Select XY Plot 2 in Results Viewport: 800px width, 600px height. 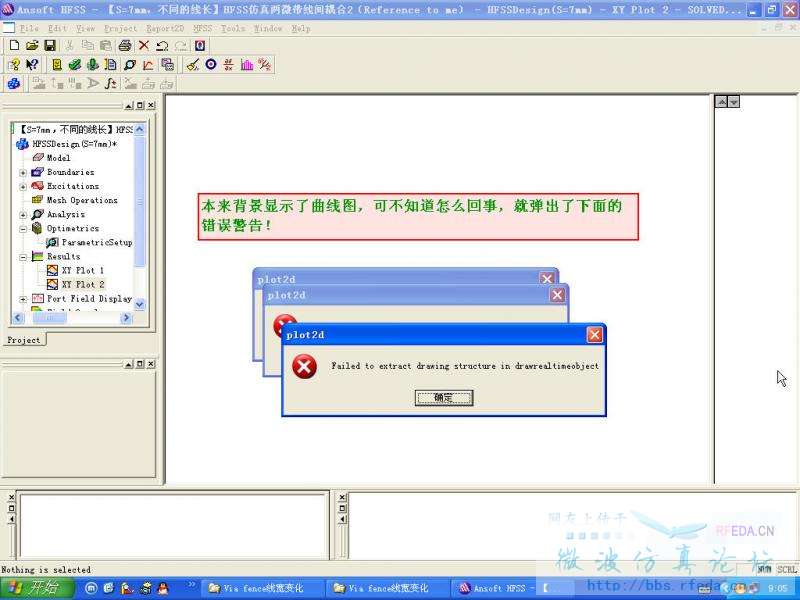click(x=83, y=284)
